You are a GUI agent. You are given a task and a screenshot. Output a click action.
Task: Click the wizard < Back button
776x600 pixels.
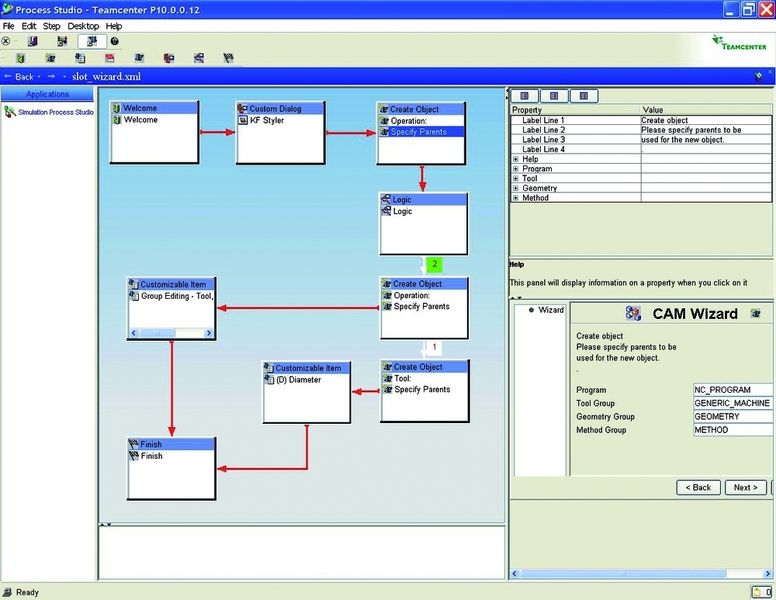coord(698,487)
